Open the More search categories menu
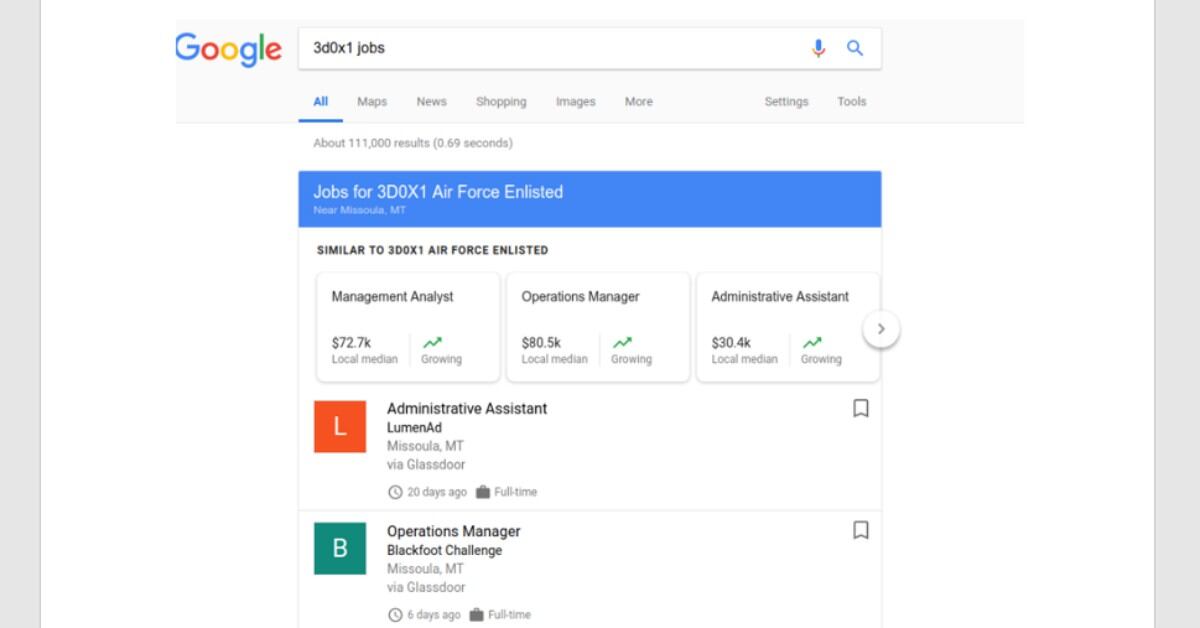 [638, 102]
